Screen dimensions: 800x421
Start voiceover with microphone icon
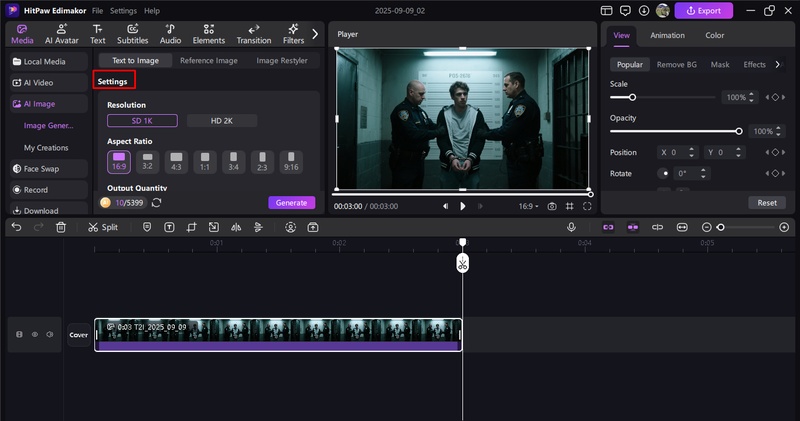571,227
